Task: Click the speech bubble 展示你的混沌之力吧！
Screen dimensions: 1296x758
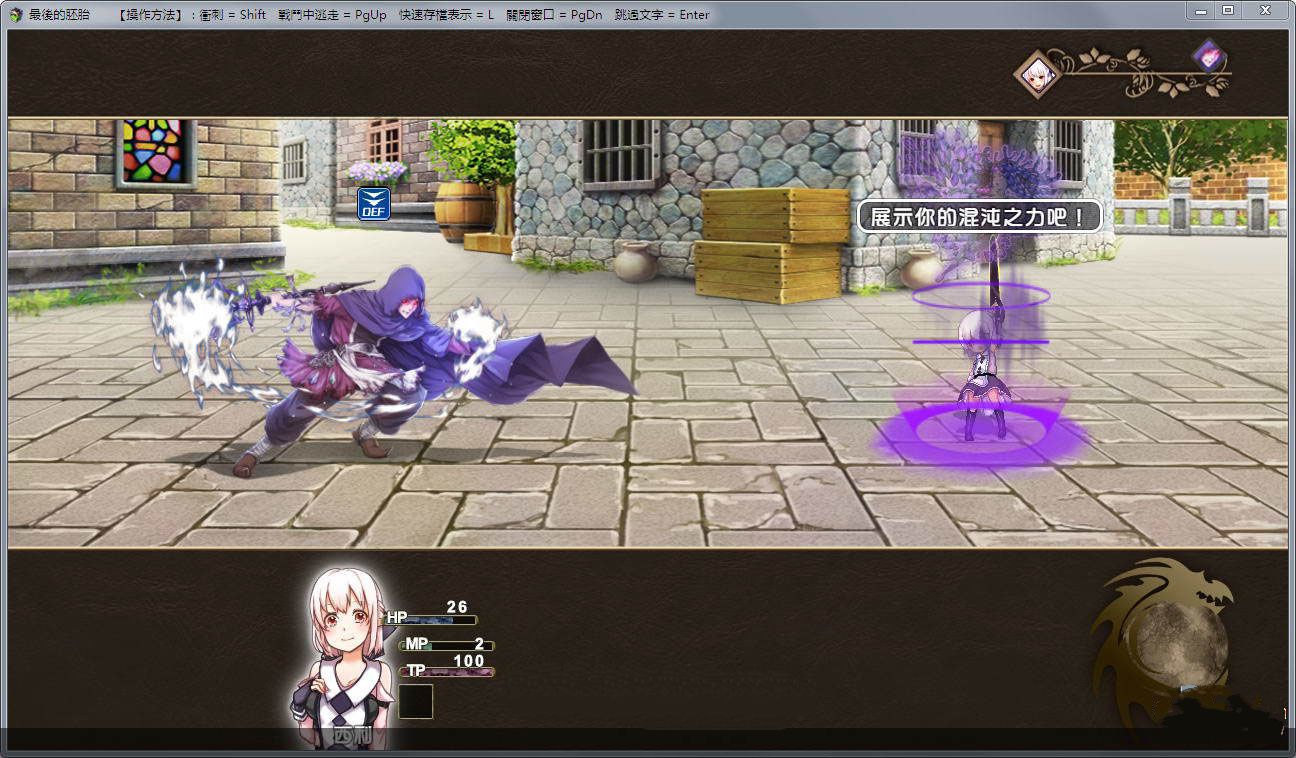Action: [x=979, y=217]
